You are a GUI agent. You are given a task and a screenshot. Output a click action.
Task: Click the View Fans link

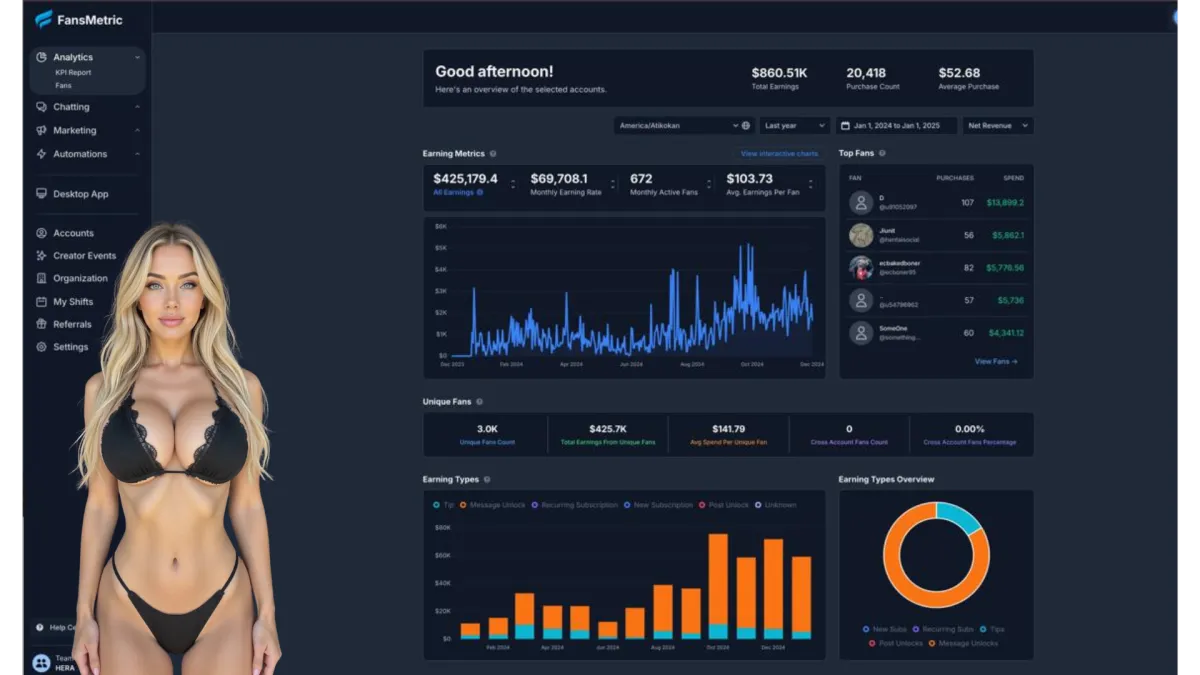click(x=996, y=362)
